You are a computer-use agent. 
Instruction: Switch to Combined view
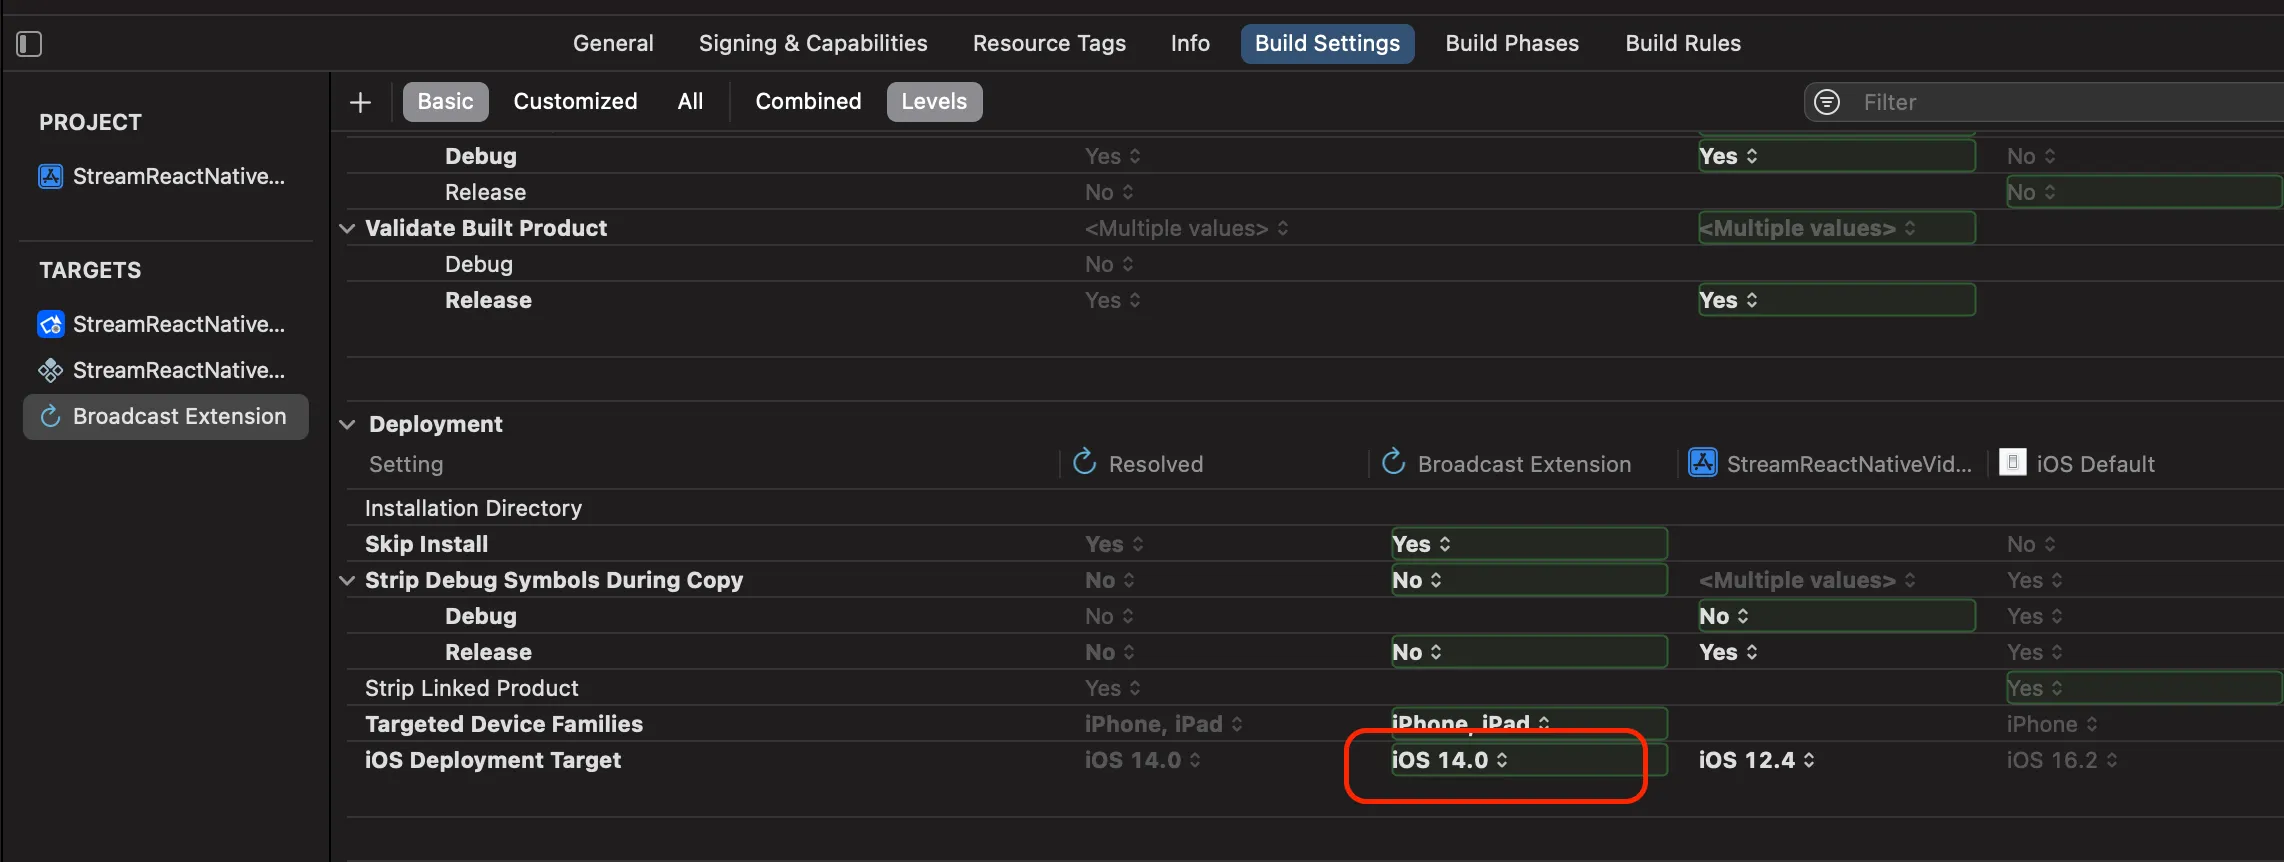point(808,102)
